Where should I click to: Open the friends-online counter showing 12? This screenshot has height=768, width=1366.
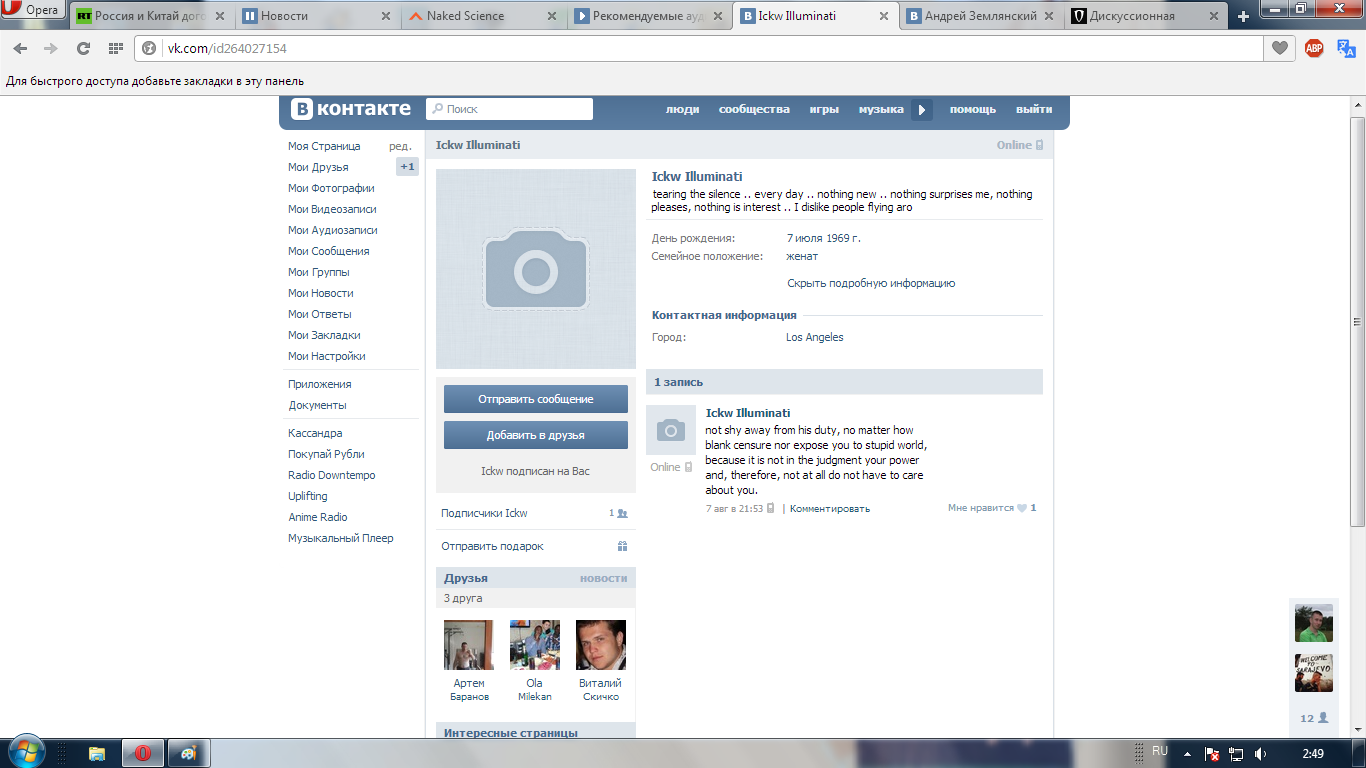[1314, 718]
